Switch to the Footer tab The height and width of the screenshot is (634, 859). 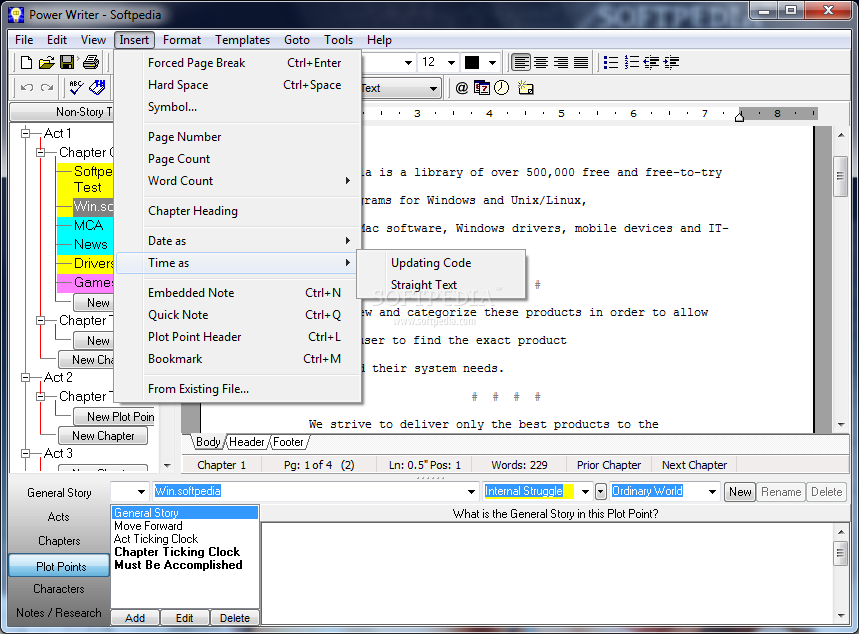288,442
